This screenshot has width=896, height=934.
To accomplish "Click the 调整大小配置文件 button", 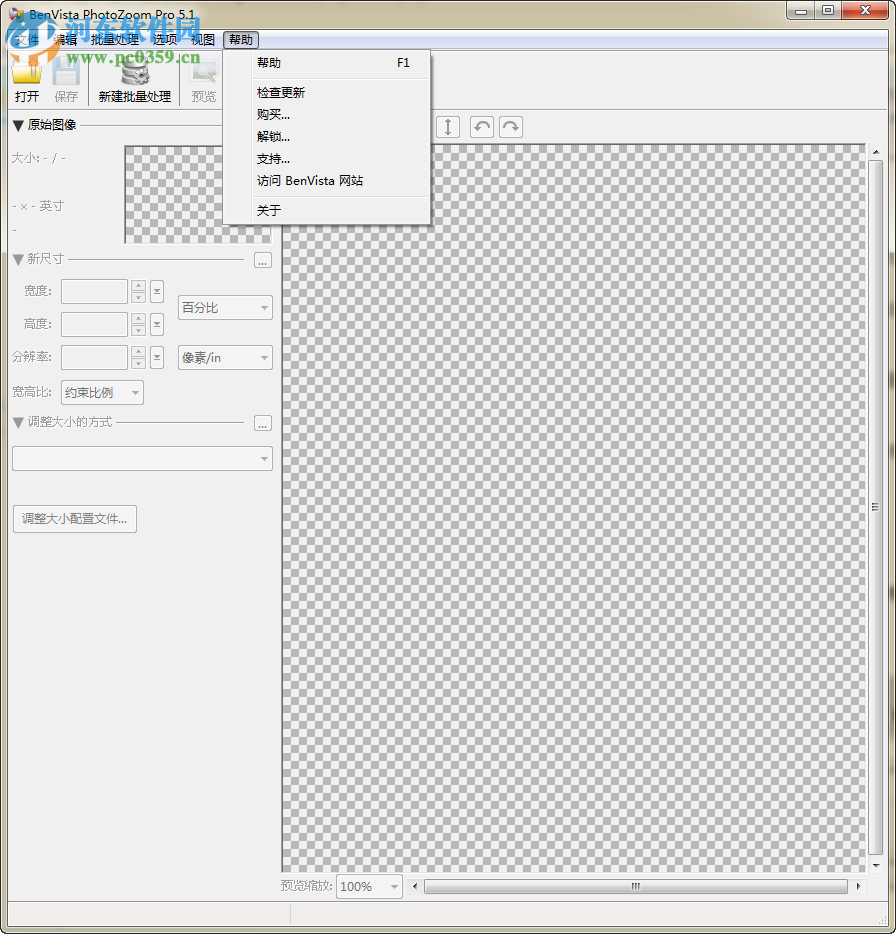I will 74,519.
